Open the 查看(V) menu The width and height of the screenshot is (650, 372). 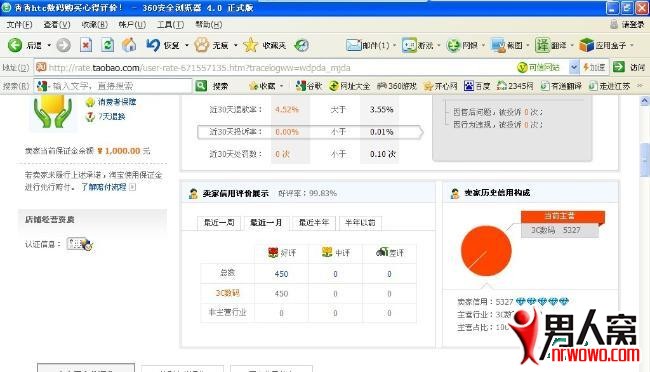pos(57,24)
